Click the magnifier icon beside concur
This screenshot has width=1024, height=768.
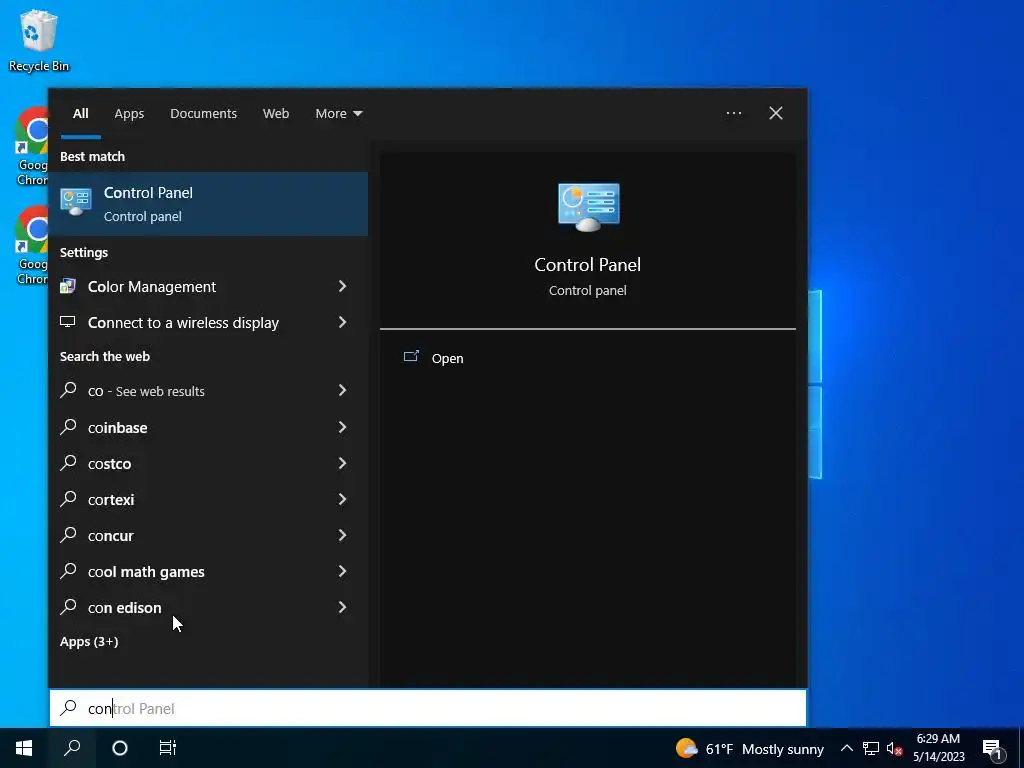point(68,534)
